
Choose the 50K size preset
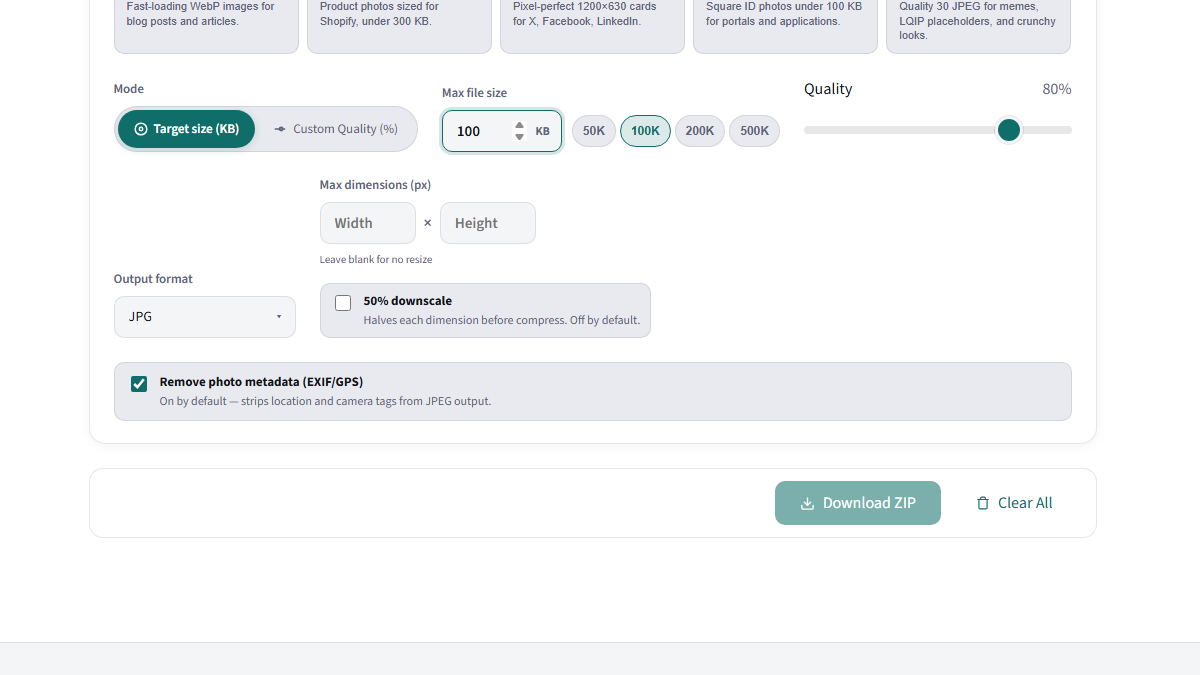point(594,131)
